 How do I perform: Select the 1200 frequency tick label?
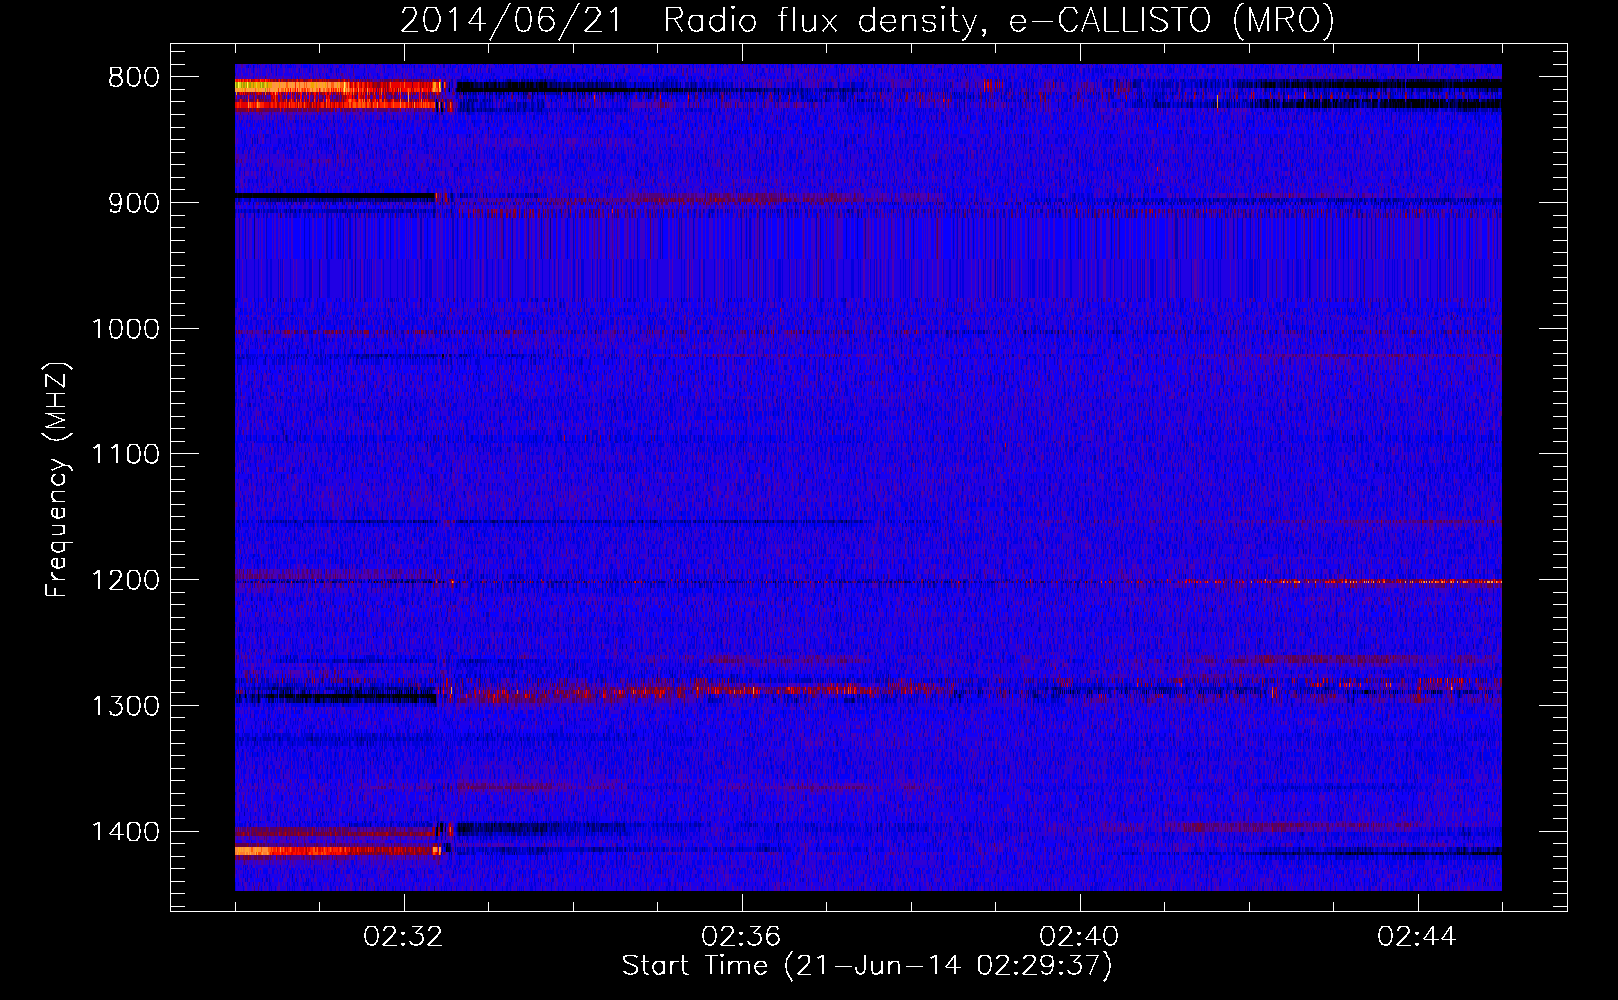tap(125, 580)
